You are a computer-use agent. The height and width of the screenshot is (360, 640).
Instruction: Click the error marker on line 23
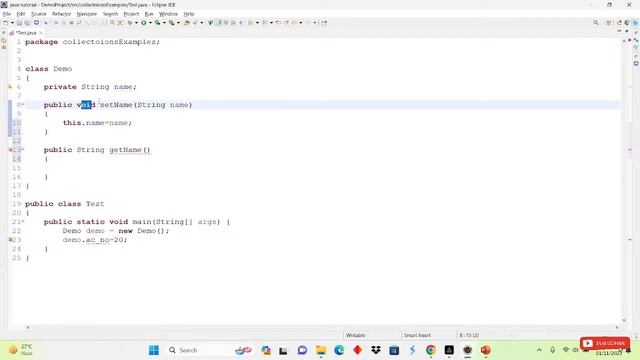click(10, 240)
